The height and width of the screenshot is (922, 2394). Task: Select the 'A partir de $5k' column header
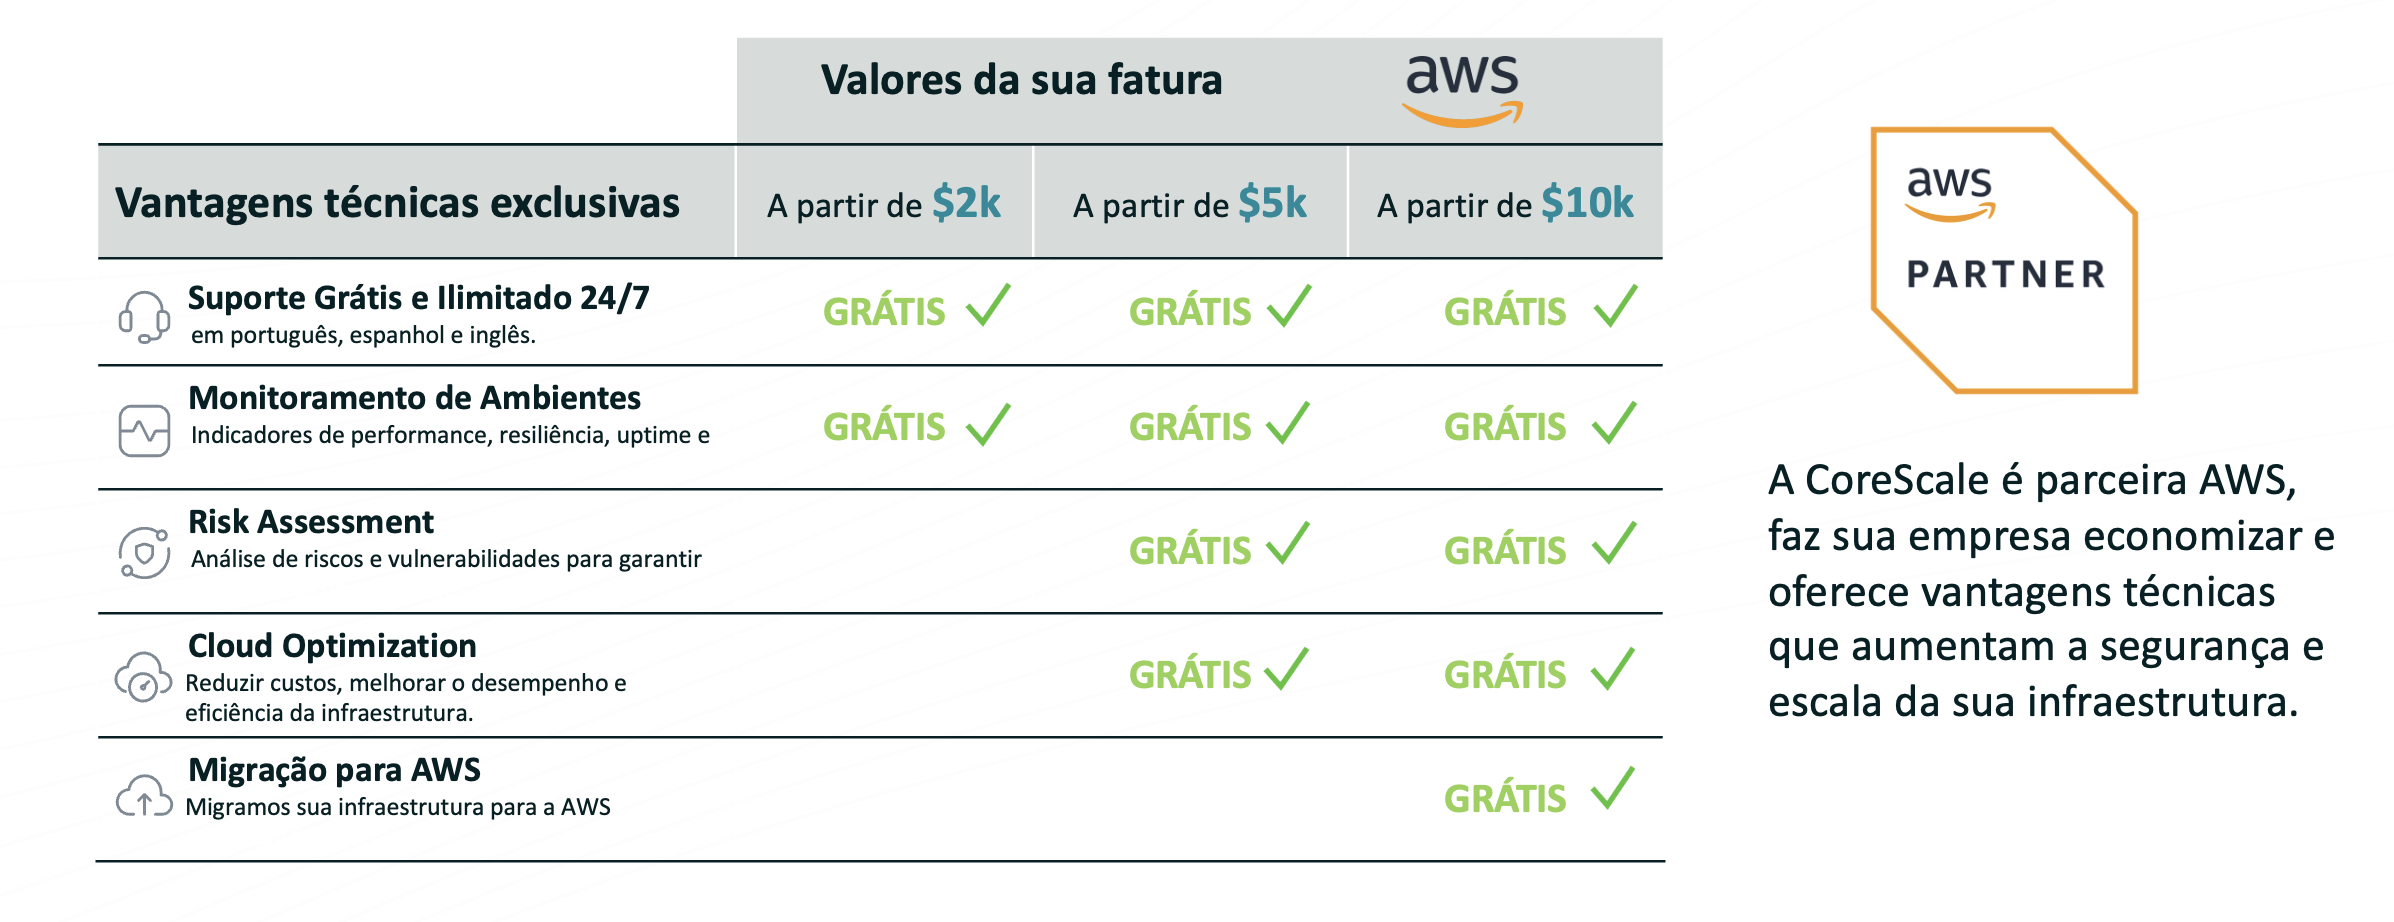click(1190, 204)
